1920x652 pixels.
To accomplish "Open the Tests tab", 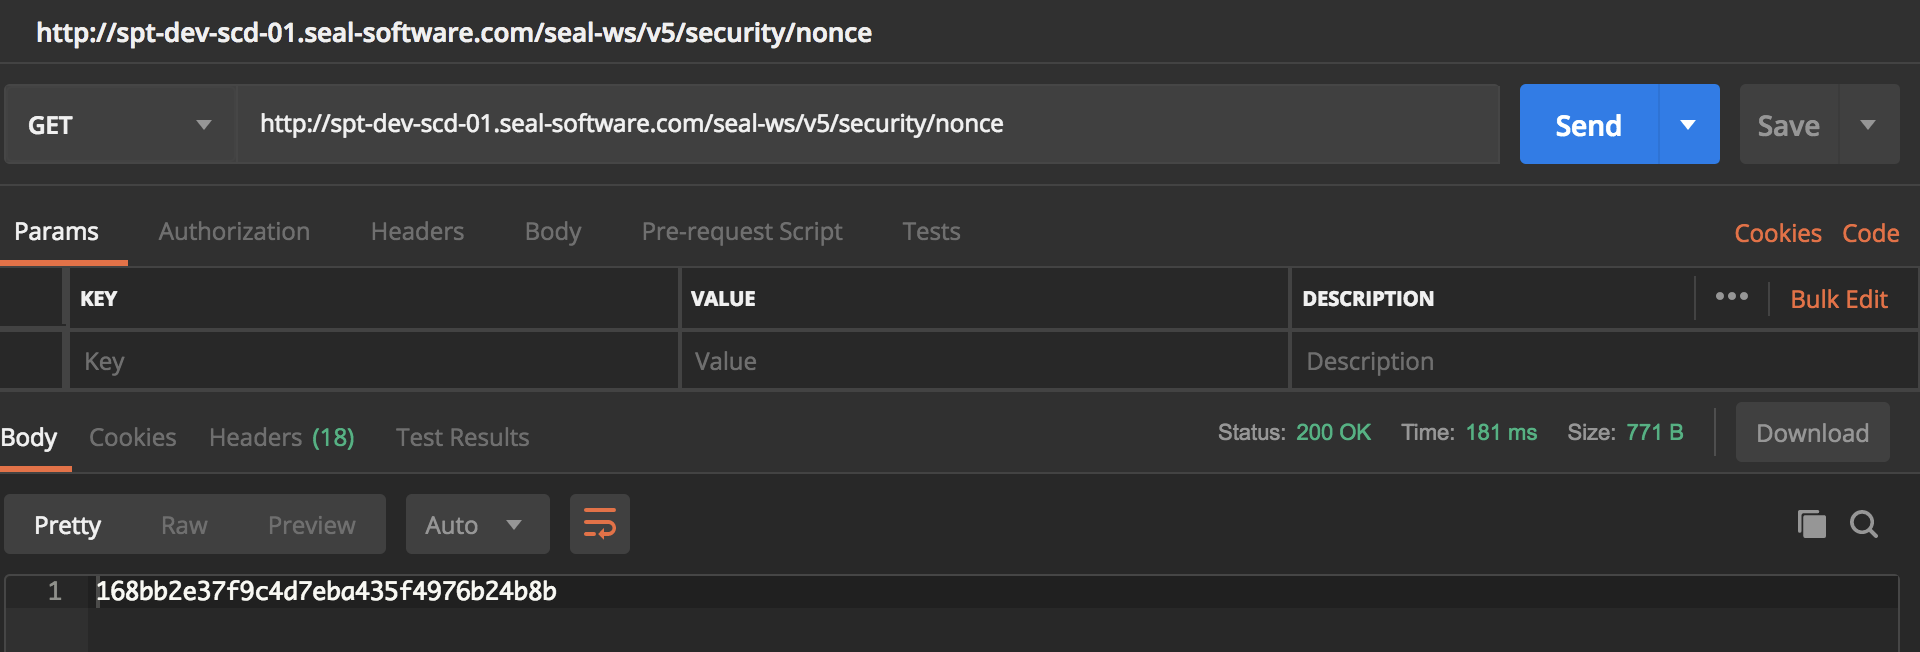I will 931,231.
